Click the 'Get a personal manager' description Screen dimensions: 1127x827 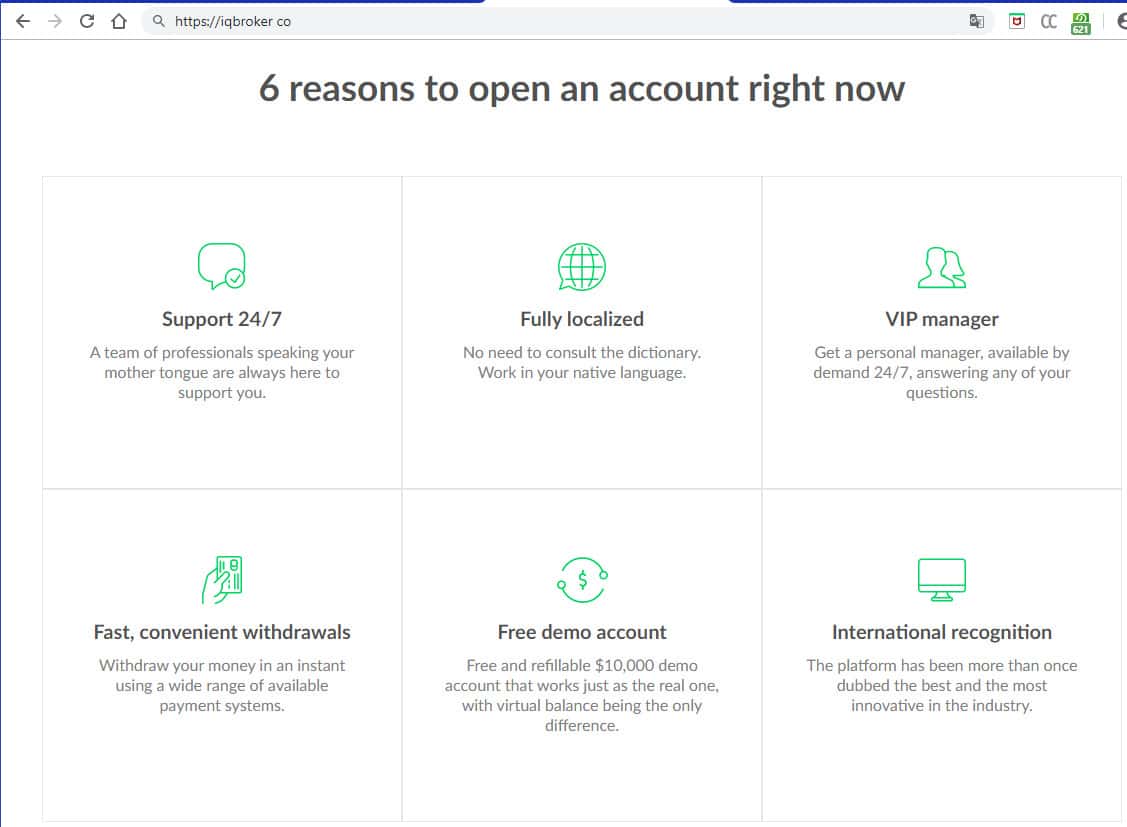coord(942,372)
